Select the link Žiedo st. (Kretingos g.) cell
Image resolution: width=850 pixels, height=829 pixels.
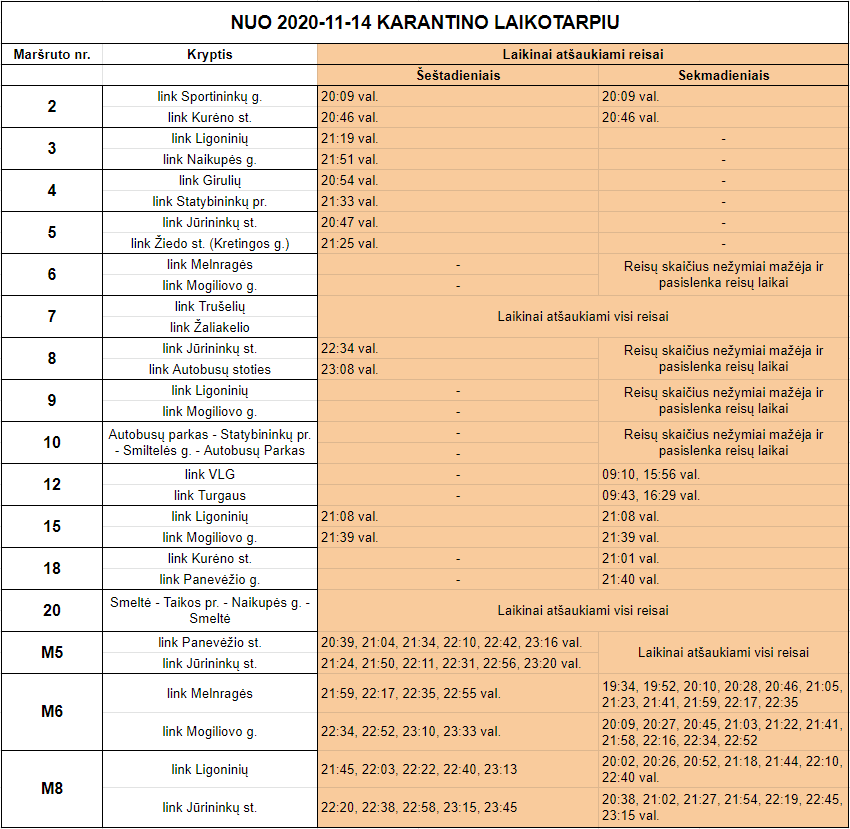210,243
